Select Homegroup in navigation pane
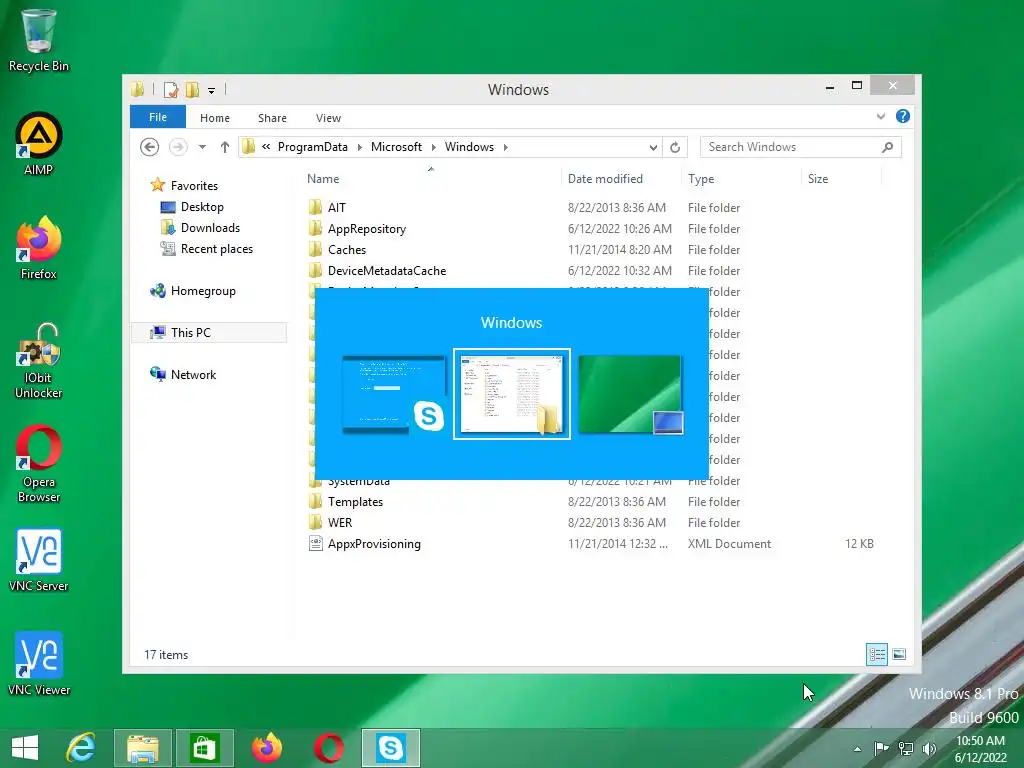 (x=193, y=291)
